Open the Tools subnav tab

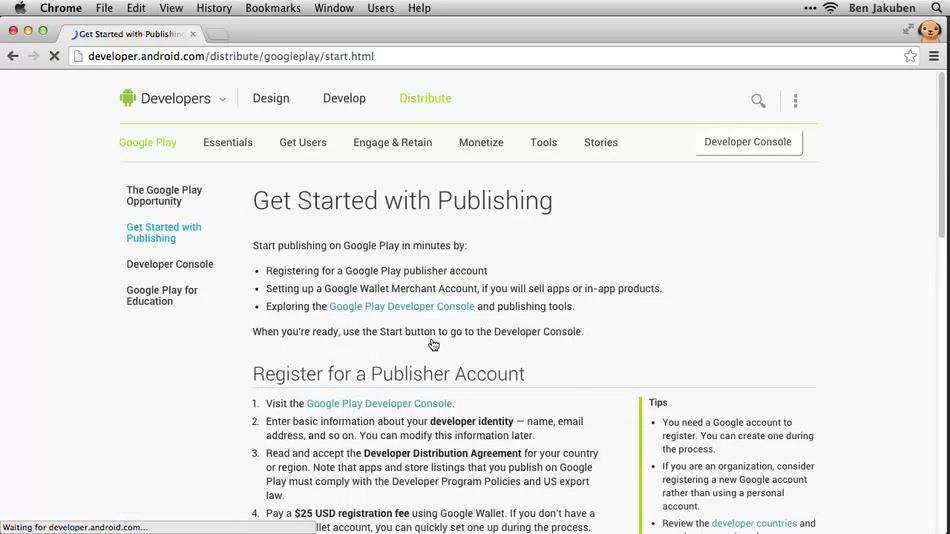pos(543,142)
